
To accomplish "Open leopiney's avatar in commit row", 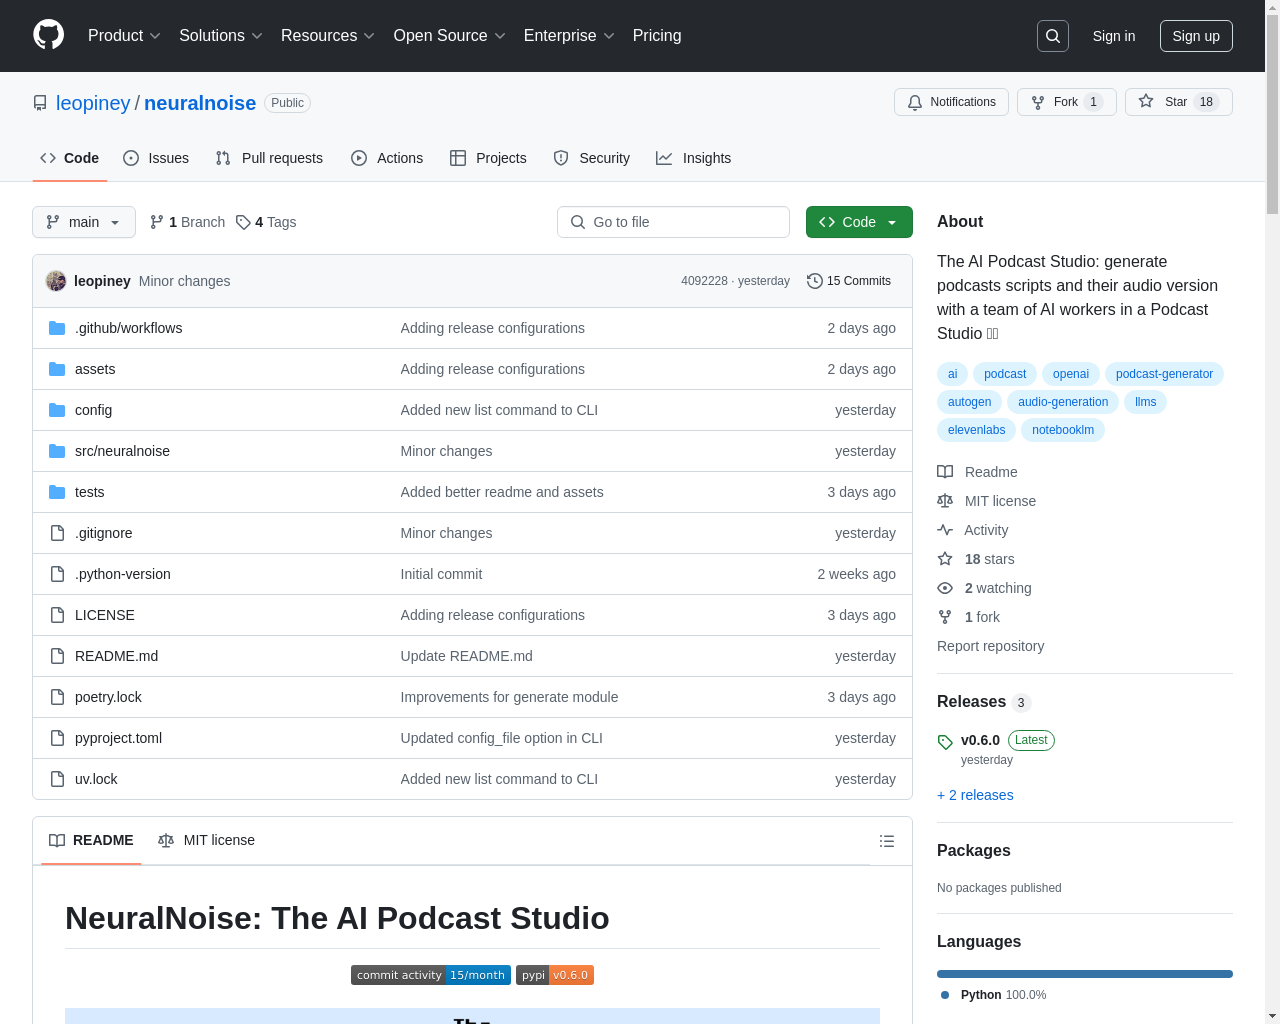I will [x=56, y=281].
